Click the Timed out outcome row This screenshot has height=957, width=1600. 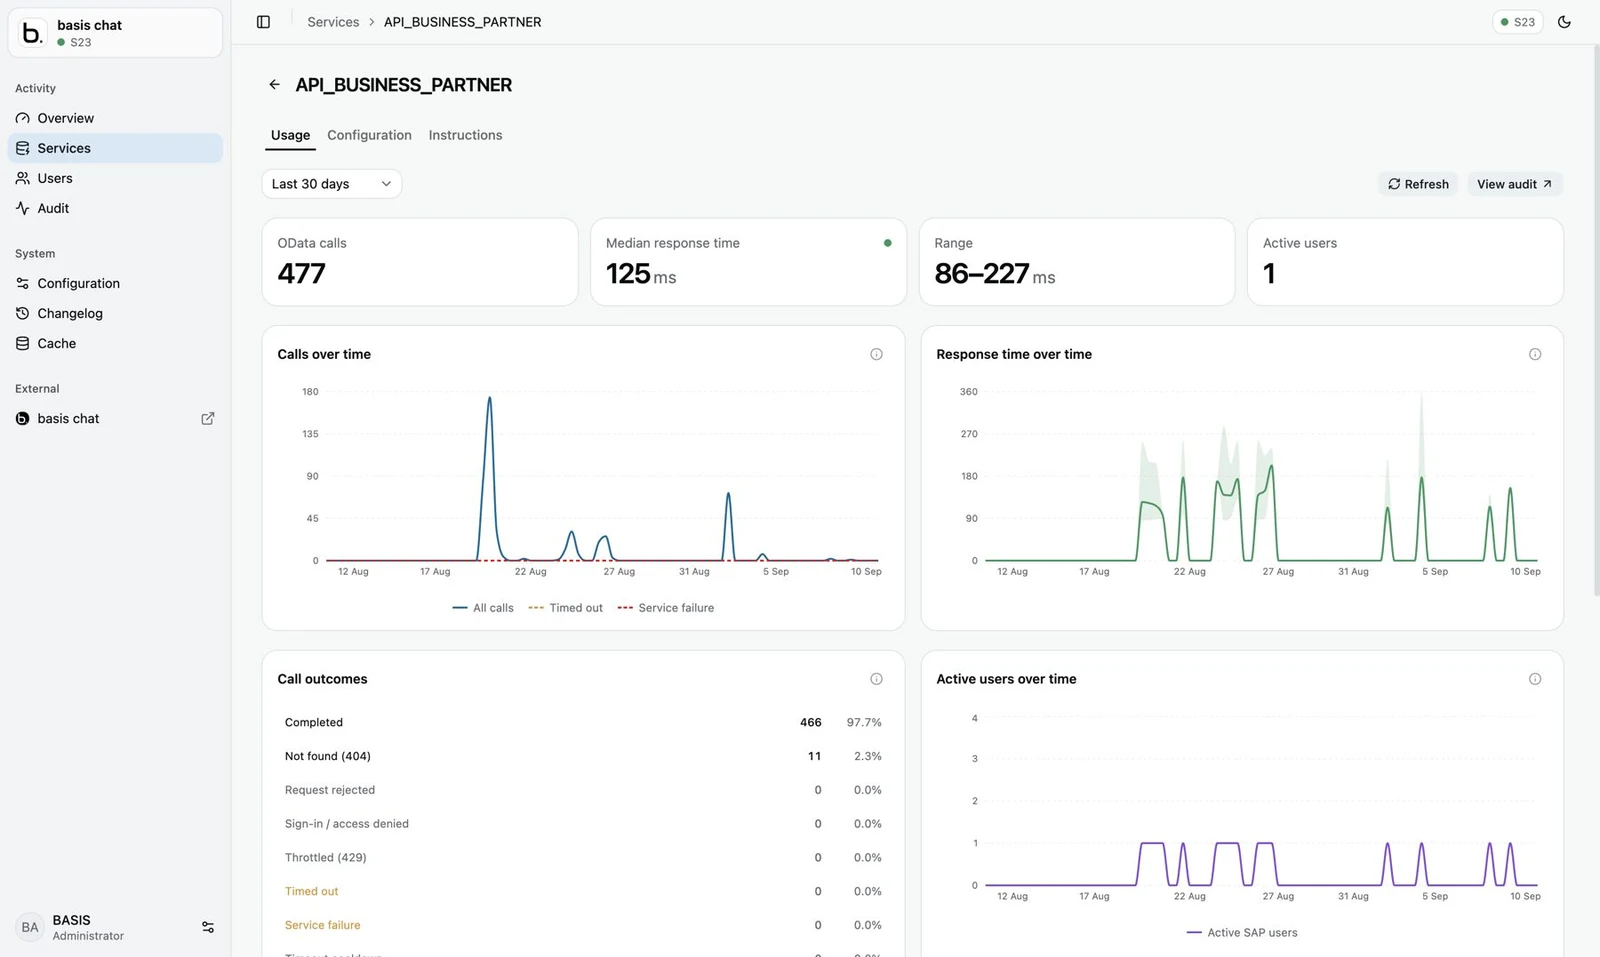pos(583,891)
